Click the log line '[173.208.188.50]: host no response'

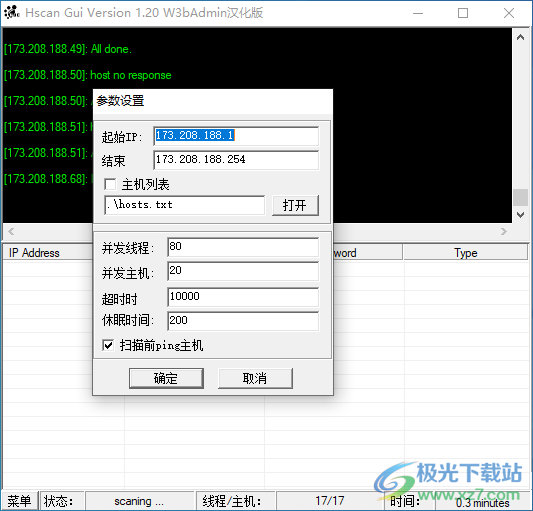click(x=88, y=75)
